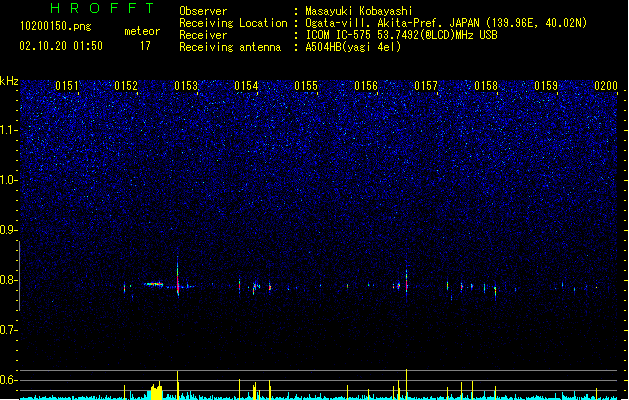Click the tall meteor echo near 0157

coord(406,281)
